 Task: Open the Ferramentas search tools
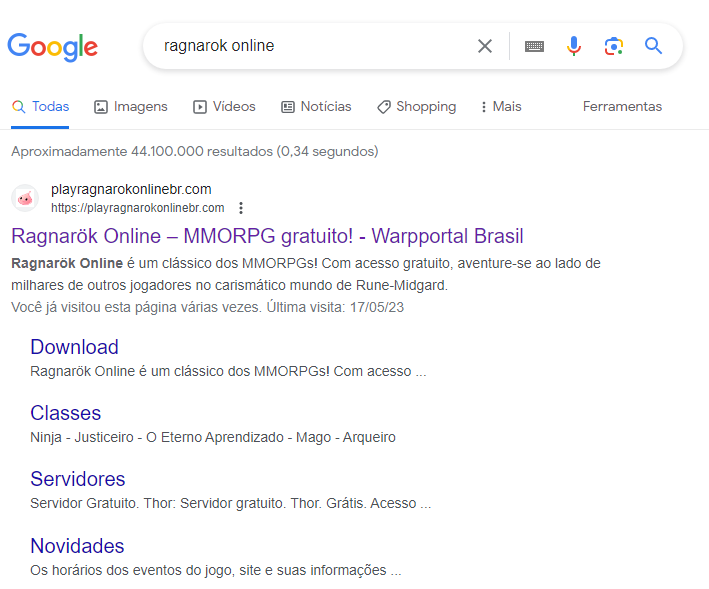tap(622, 107)
